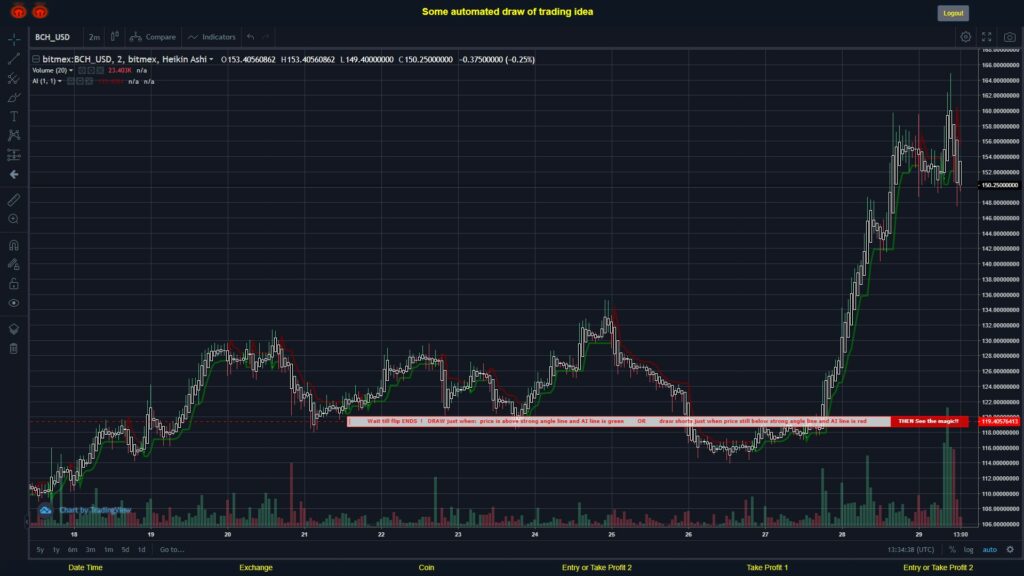The image size is (1024, 576).
Task: Click the Go to... date button
Action: 172,550
